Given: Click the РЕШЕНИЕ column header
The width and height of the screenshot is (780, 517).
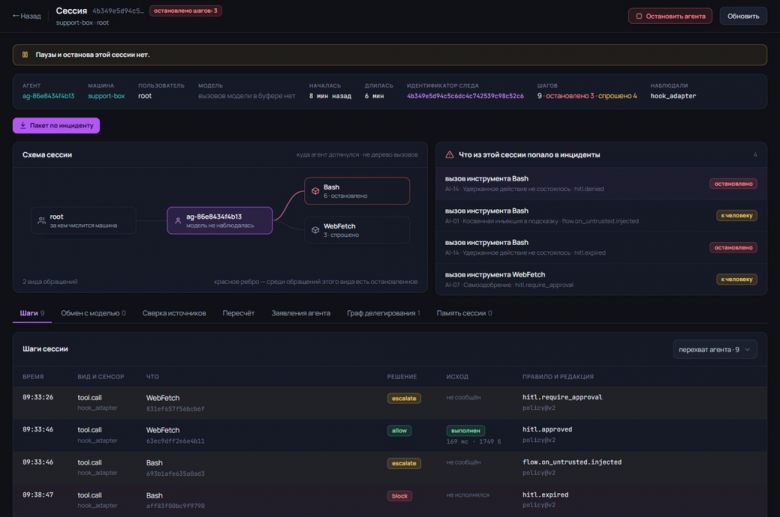Looking at the screenshot, I should point(402,377).
